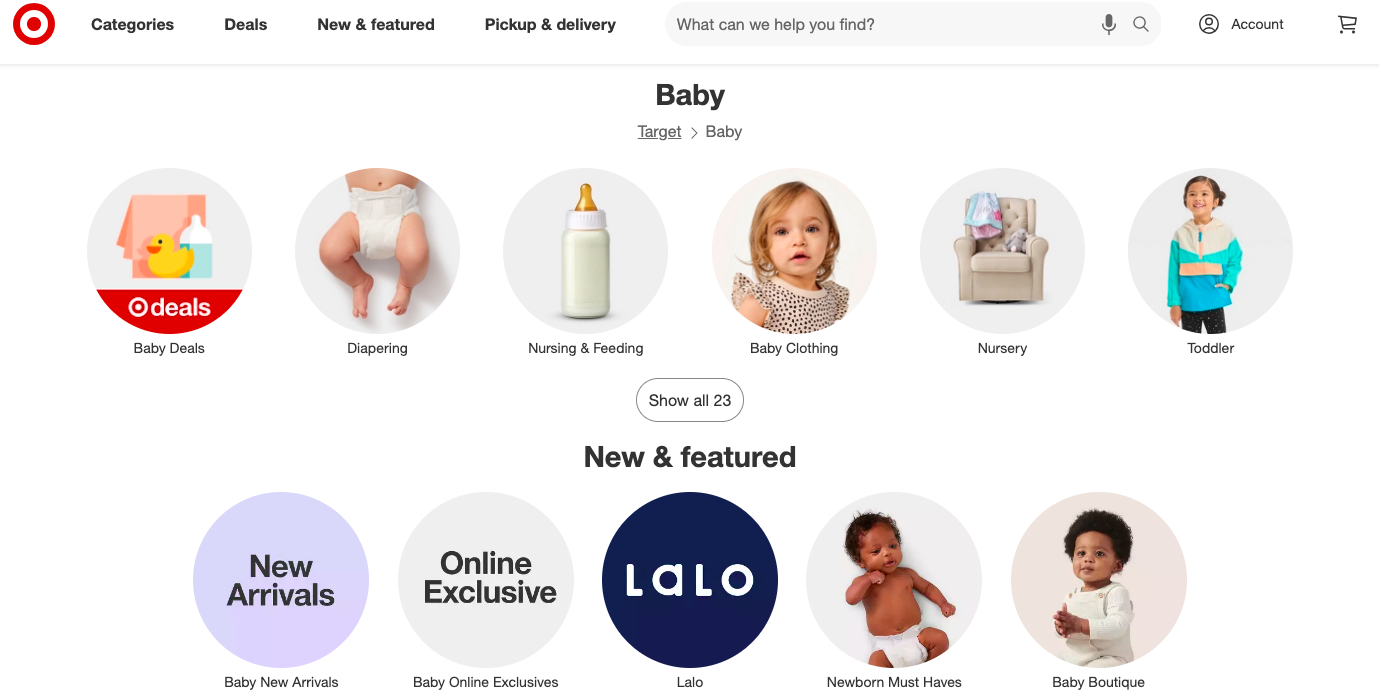Select the Lalo brand logo circle

[690, 580]
